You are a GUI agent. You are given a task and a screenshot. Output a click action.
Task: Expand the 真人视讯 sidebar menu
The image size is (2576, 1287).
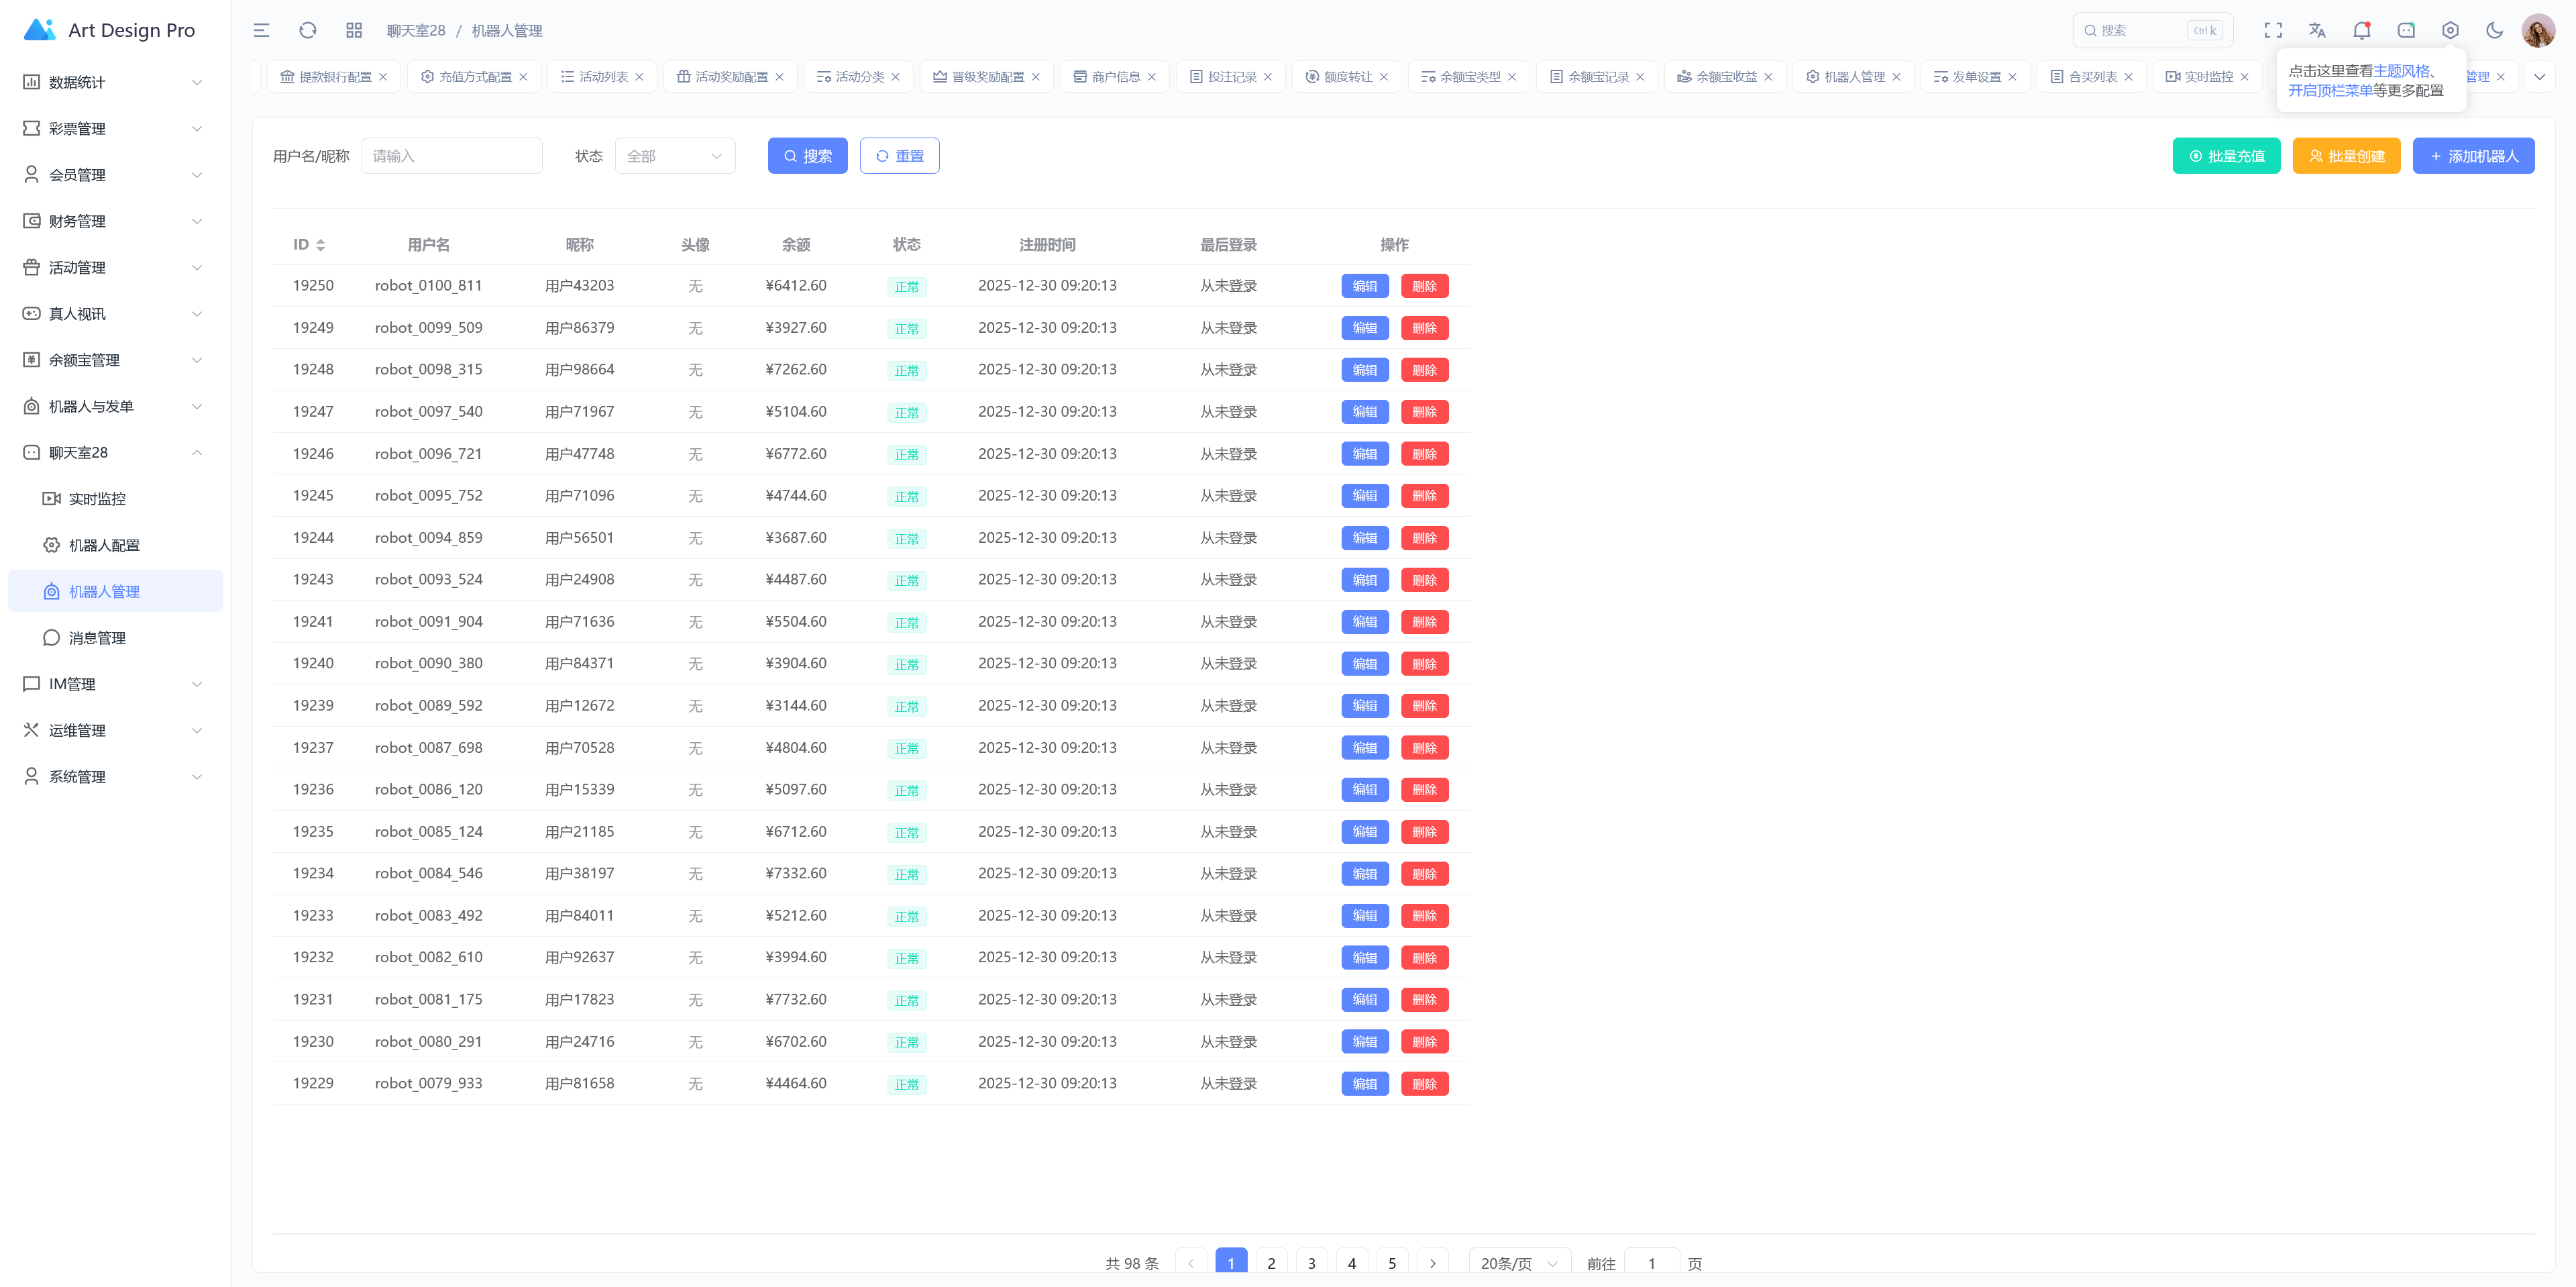(x=115, y=314)
